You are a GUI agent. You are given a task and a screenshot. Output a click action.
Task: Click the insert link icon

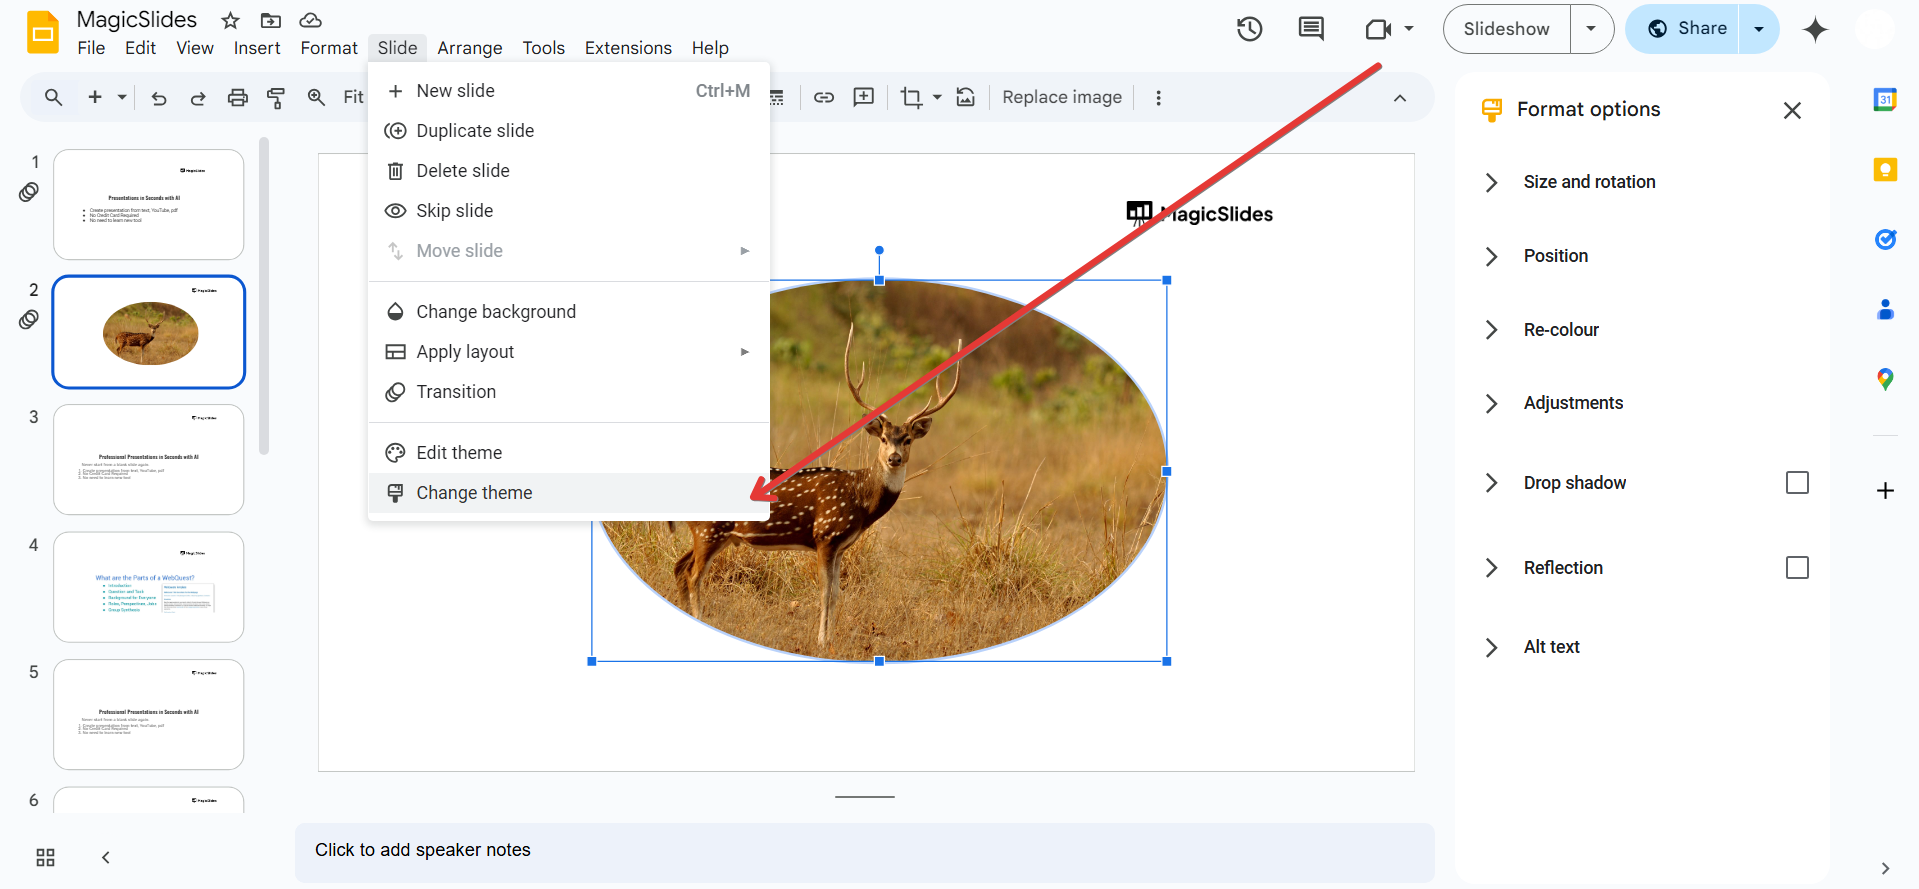click(x=824, y=97)
